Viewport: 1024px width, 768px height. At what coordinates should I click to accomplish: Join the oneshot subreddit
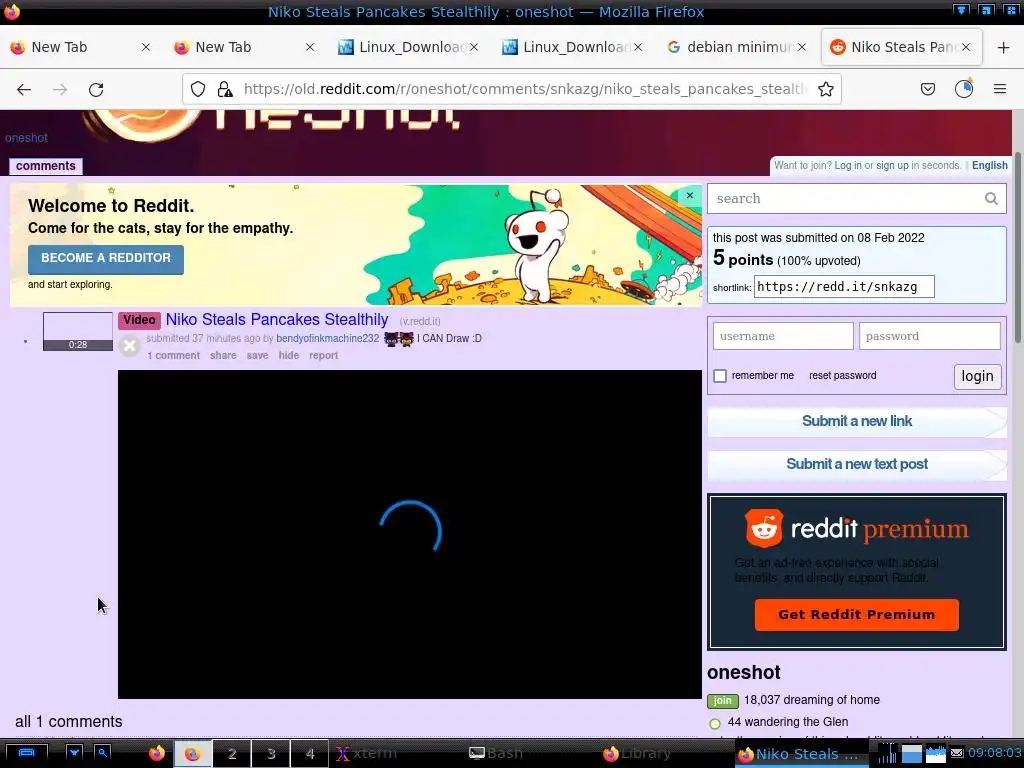(722, 701)
